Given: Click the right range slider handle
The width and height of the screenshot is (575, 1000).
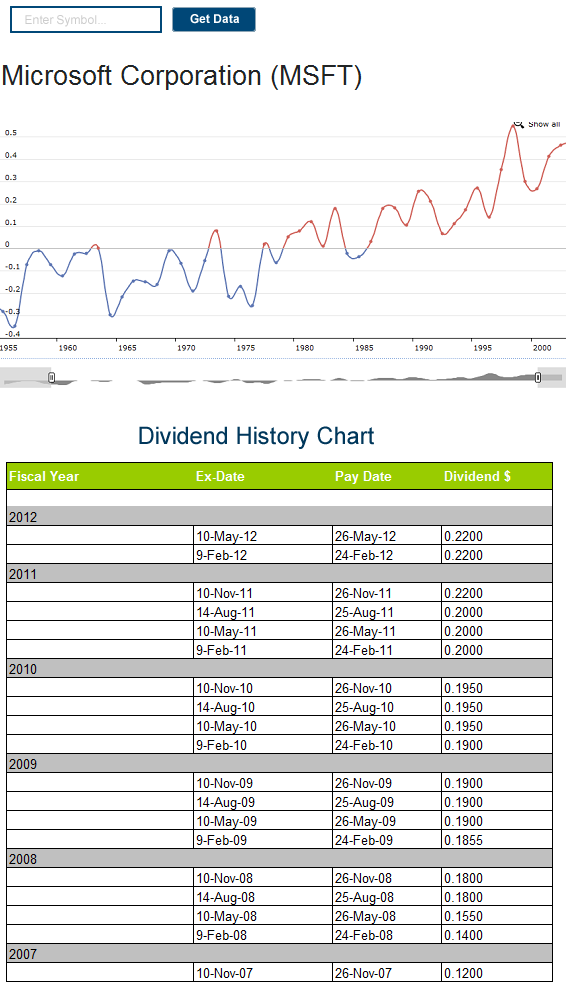Looking at the screenshot, I should click(x=538, y=378).
